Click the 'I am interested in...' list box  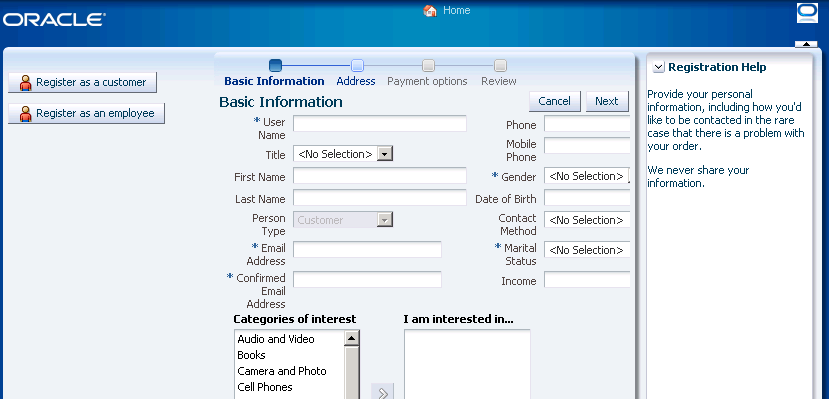(467, 364)
